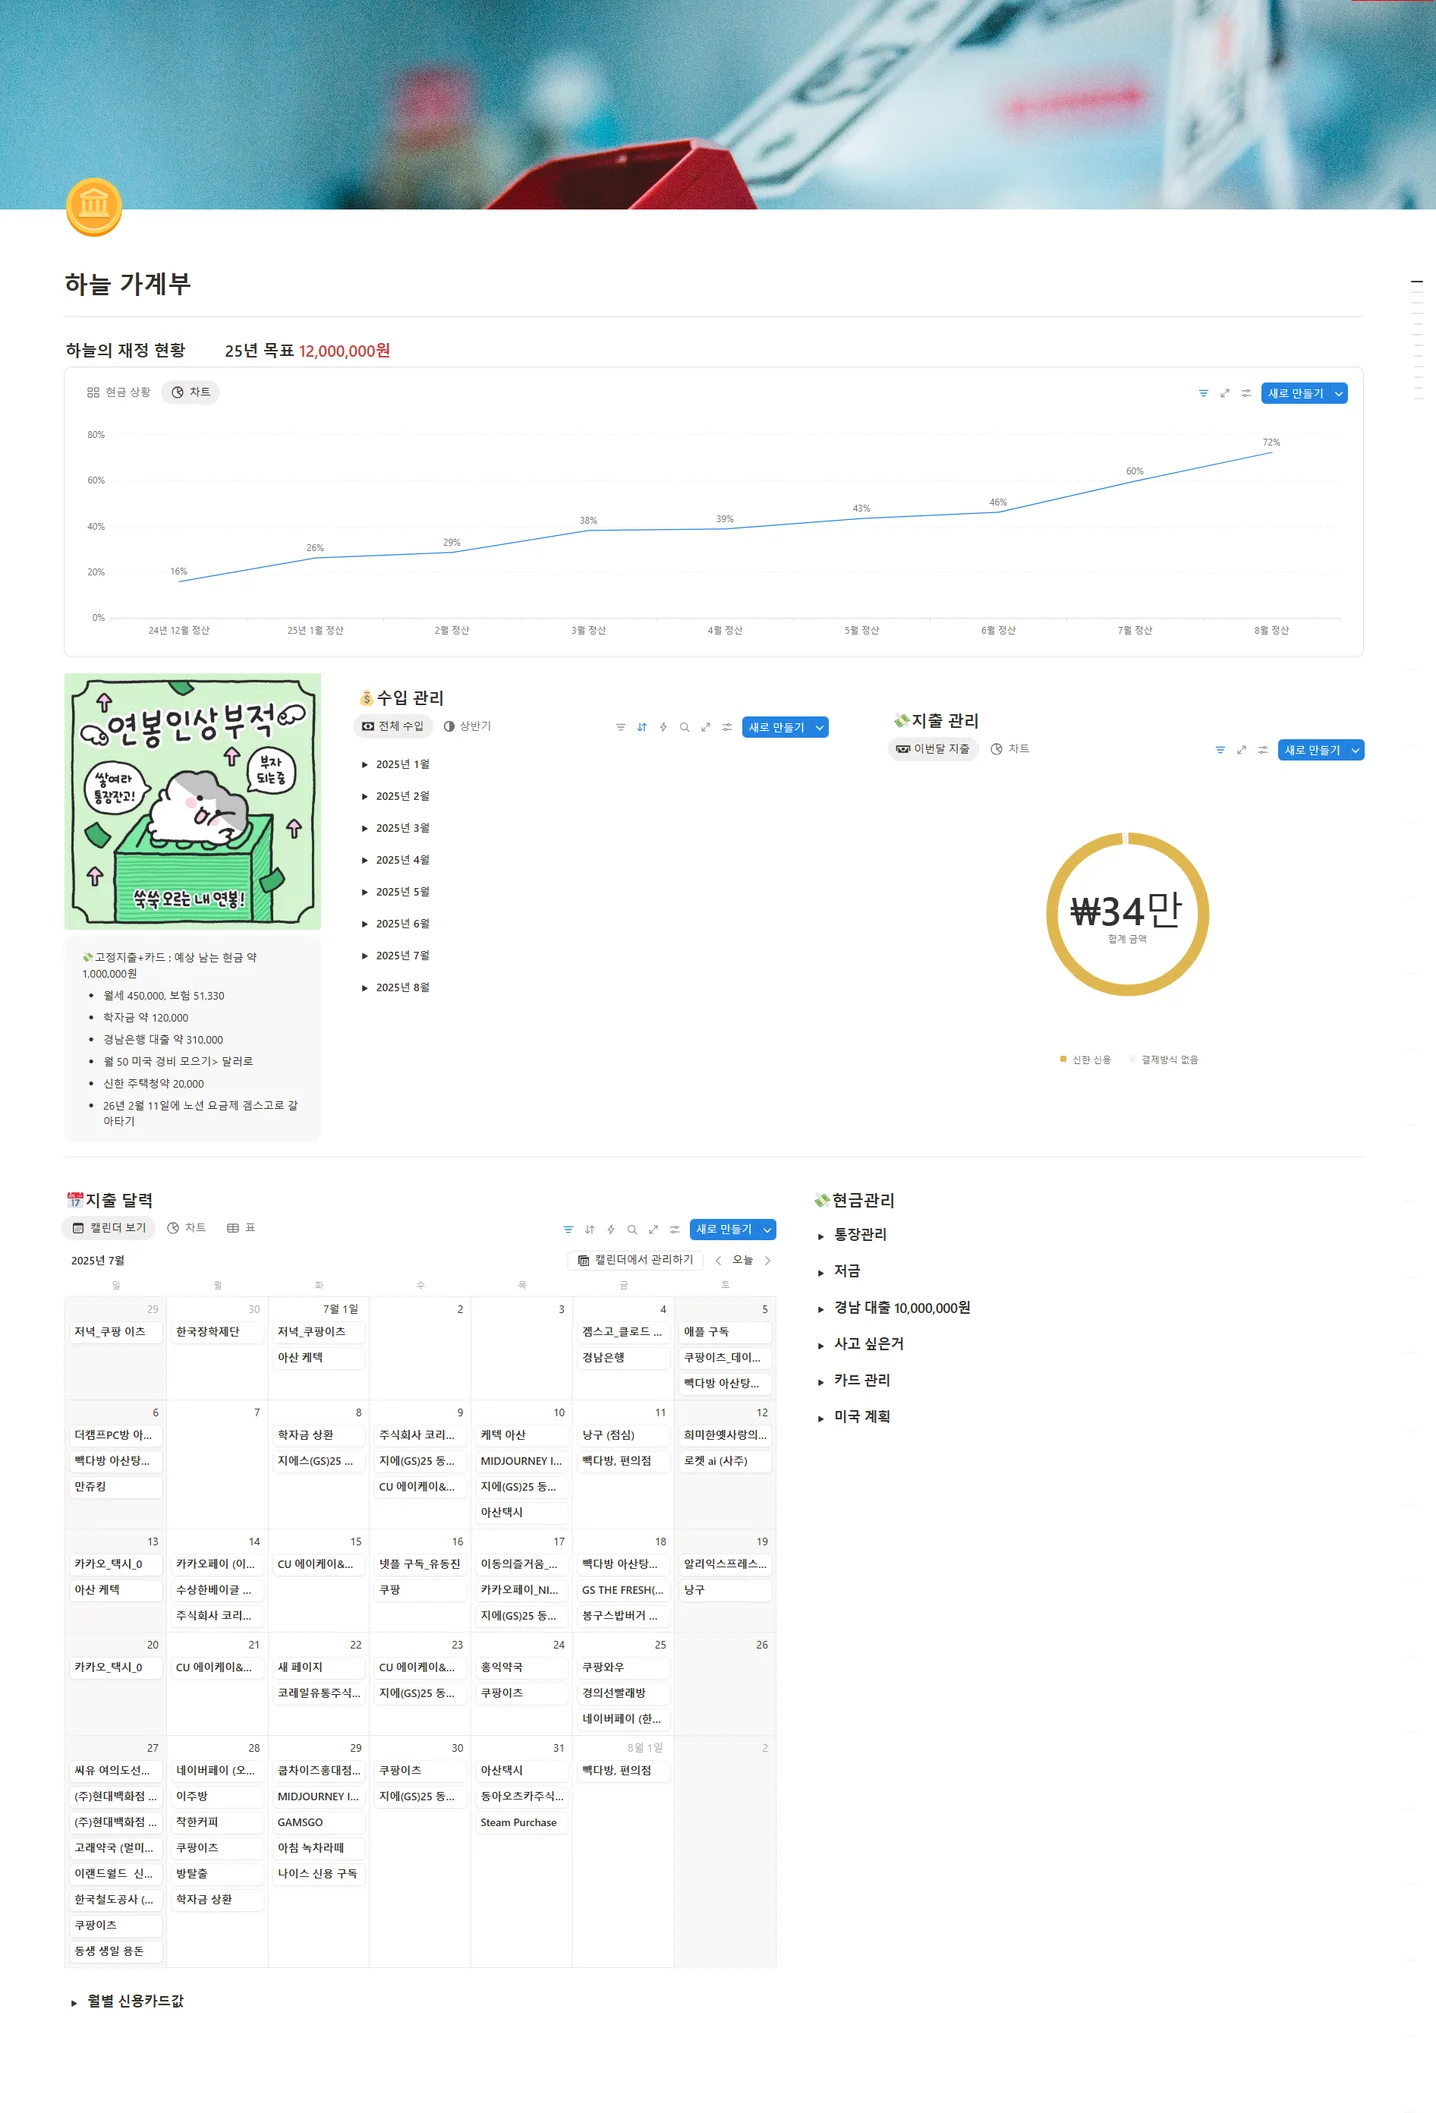Screen dimensions: 1436x2113
Task: Click the 연봉인상부적 image
Action: (193, 801)
